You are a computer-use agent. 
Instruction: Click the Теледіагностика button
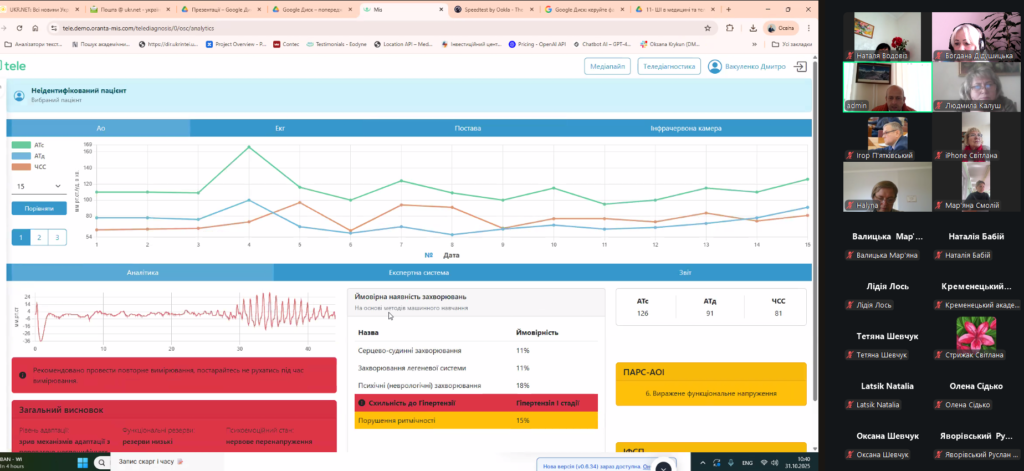[x=668, y=67]
